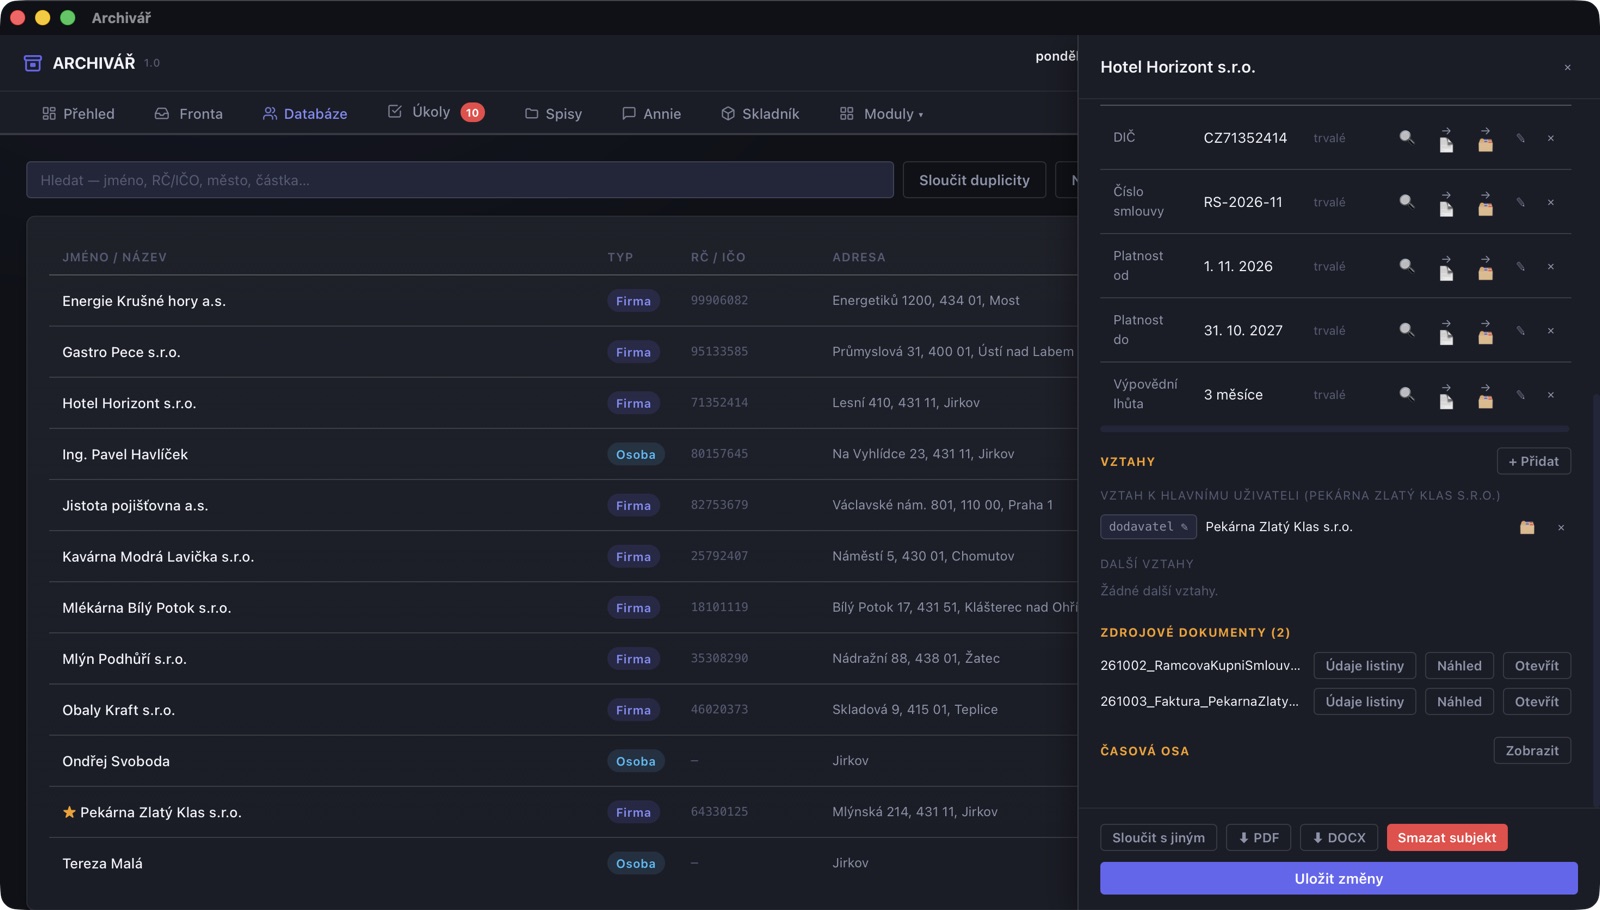The image size is (1600, 910).
Task: Edit the dodavatel relation type tag
Action: point(1148,527)
